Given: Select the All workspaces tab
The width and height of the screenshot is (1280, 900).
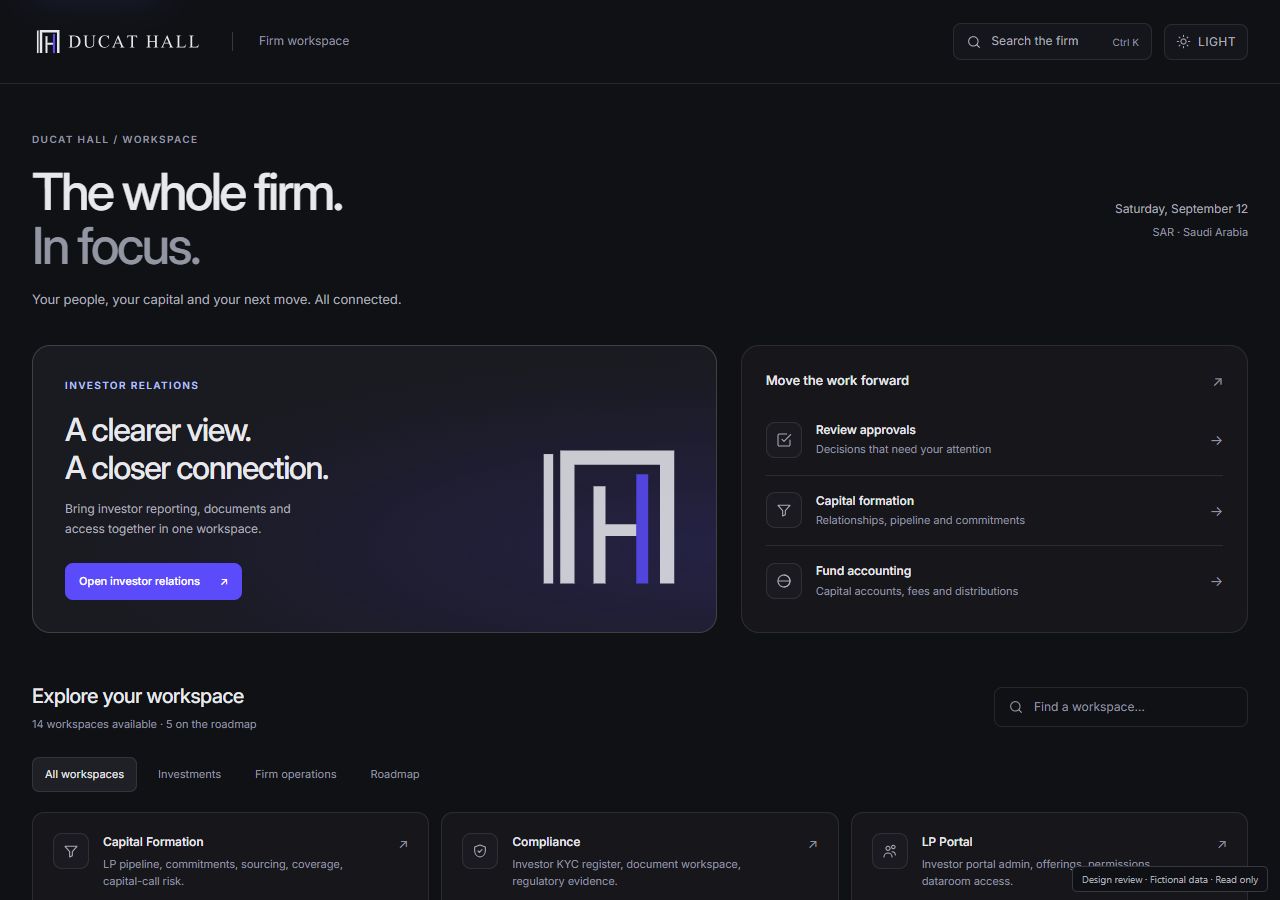Looking at the screenshot, I should tap(85, 774).
